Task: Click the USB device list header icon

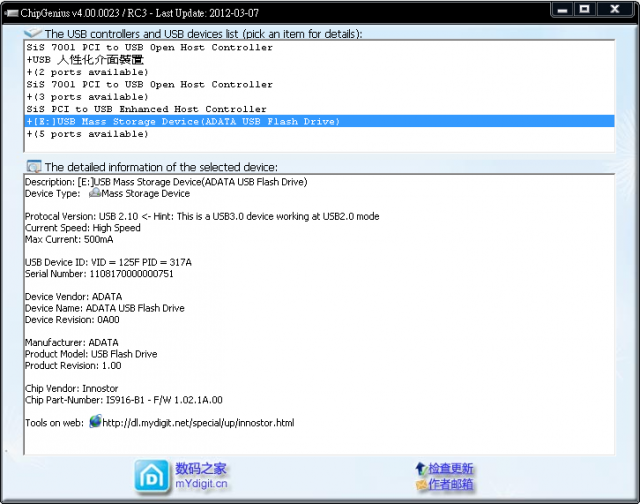Action: pyautogui.click(x=33, y=33)
